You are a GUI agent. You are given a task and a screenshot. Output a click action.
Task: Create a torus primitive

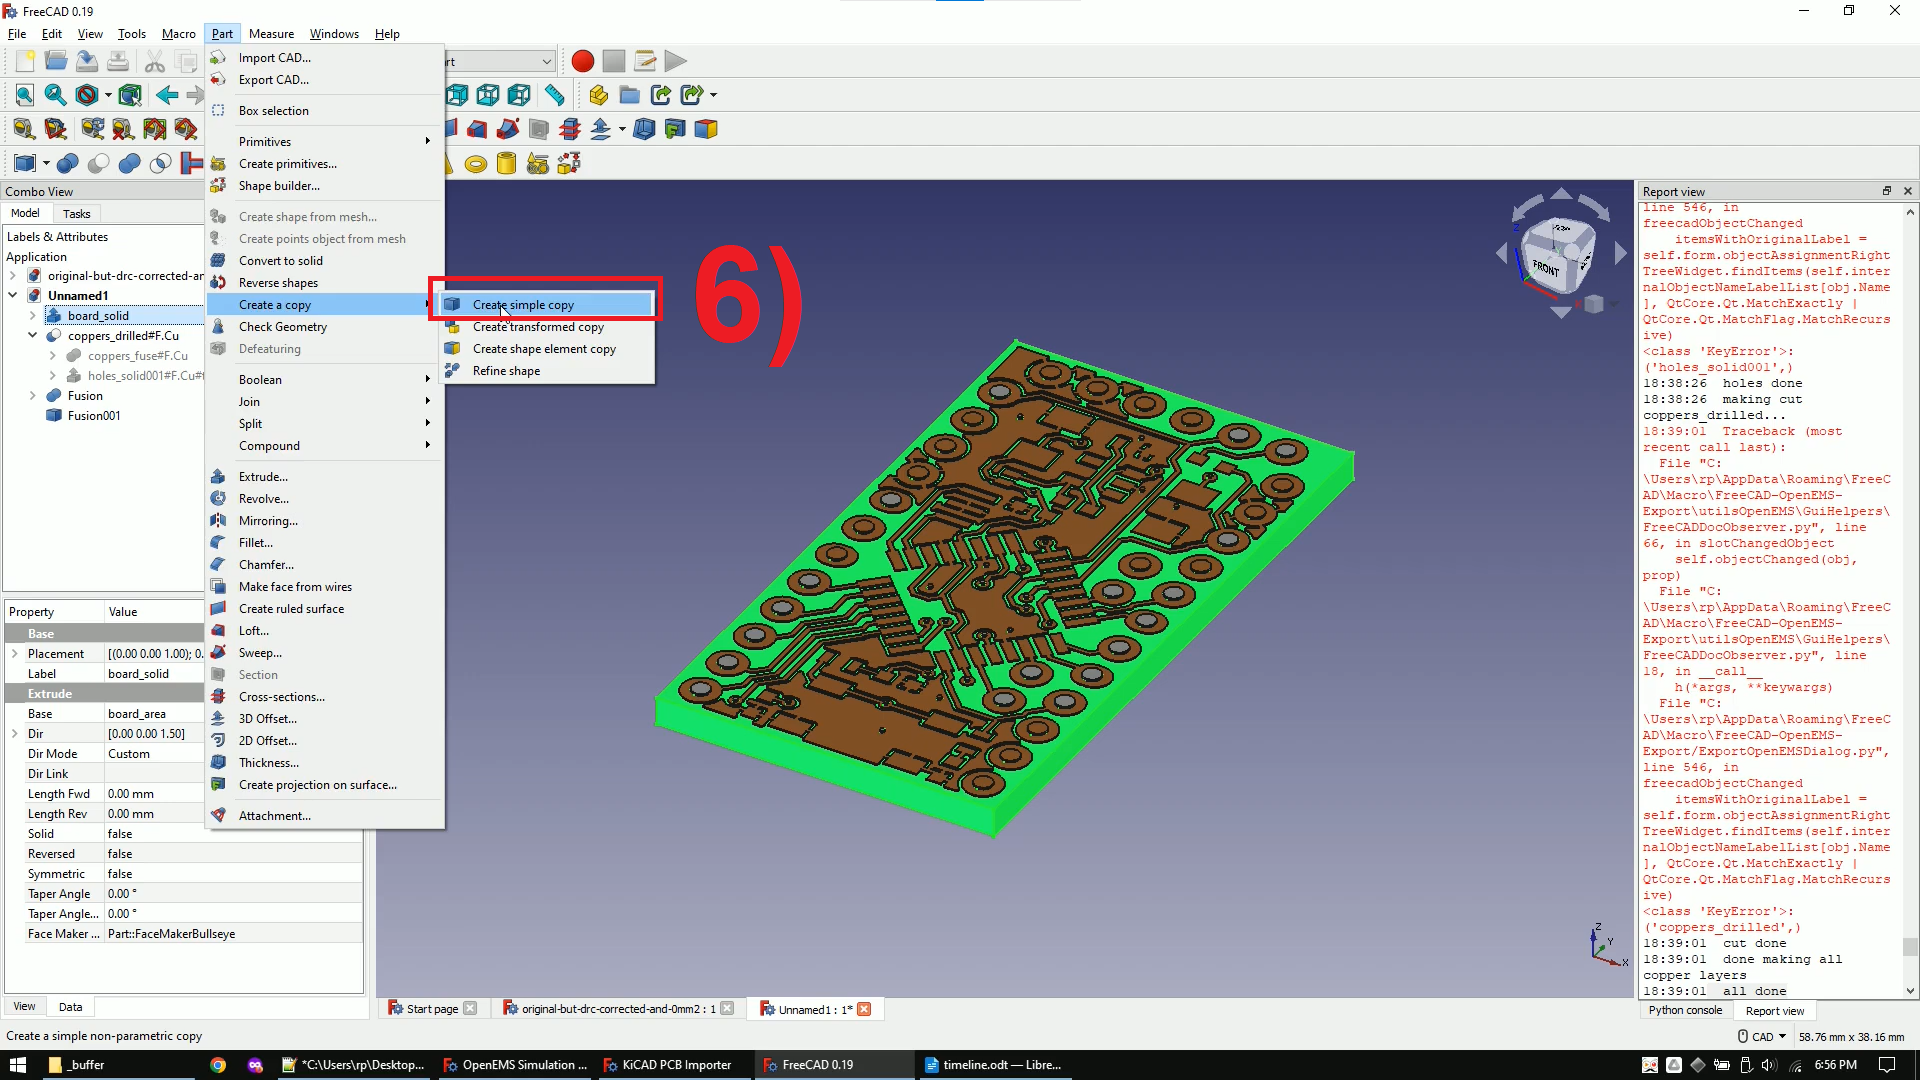[476, 163]
